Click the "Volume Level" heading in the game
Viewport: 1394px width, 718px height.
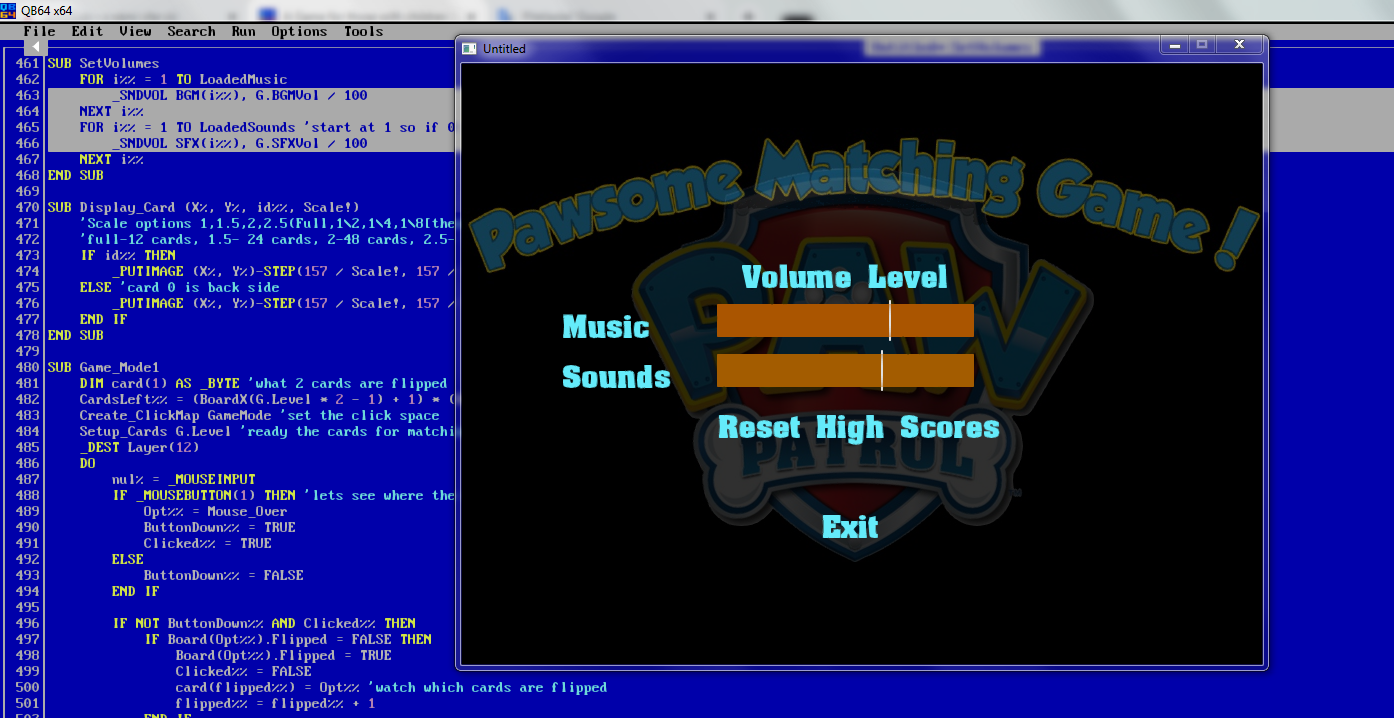click(x=844, y=277)
